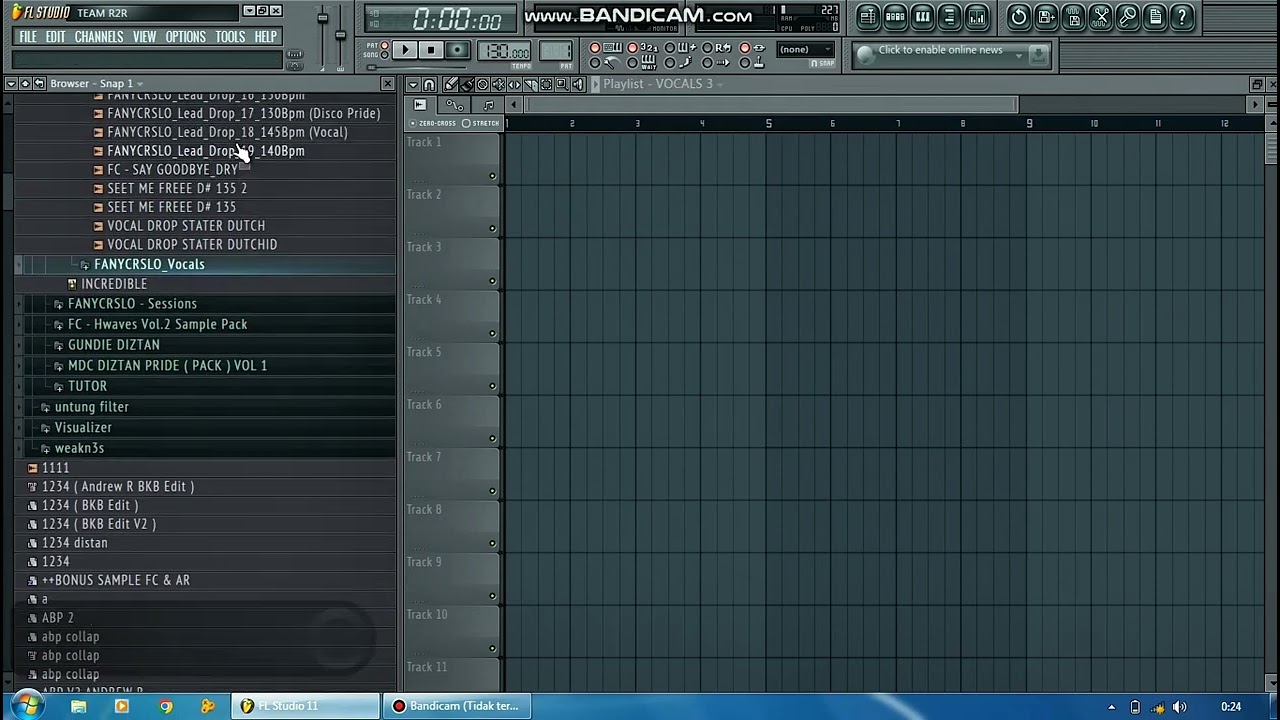The height and width of the screenshot is (720, 1280).
Task: Click the Help question mark icon
Action: tap(1182, 17)
